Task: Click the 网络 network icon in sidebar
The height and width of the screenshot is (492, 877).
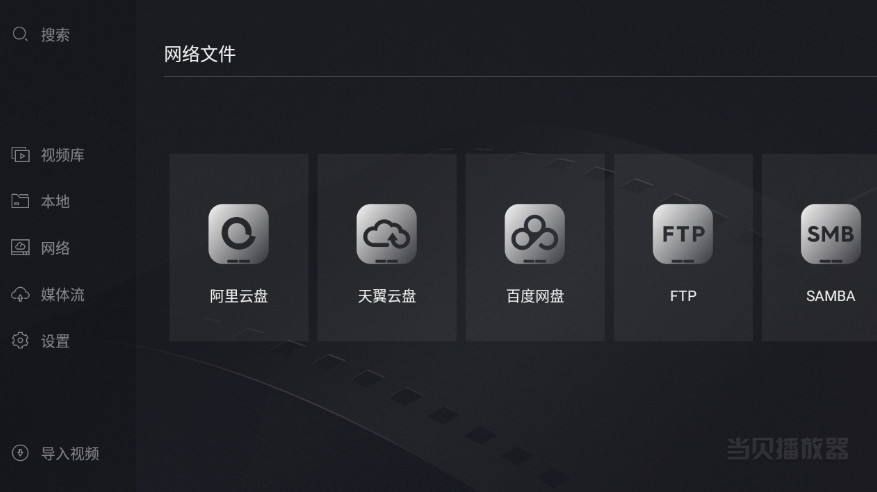Action: (21, 248)
